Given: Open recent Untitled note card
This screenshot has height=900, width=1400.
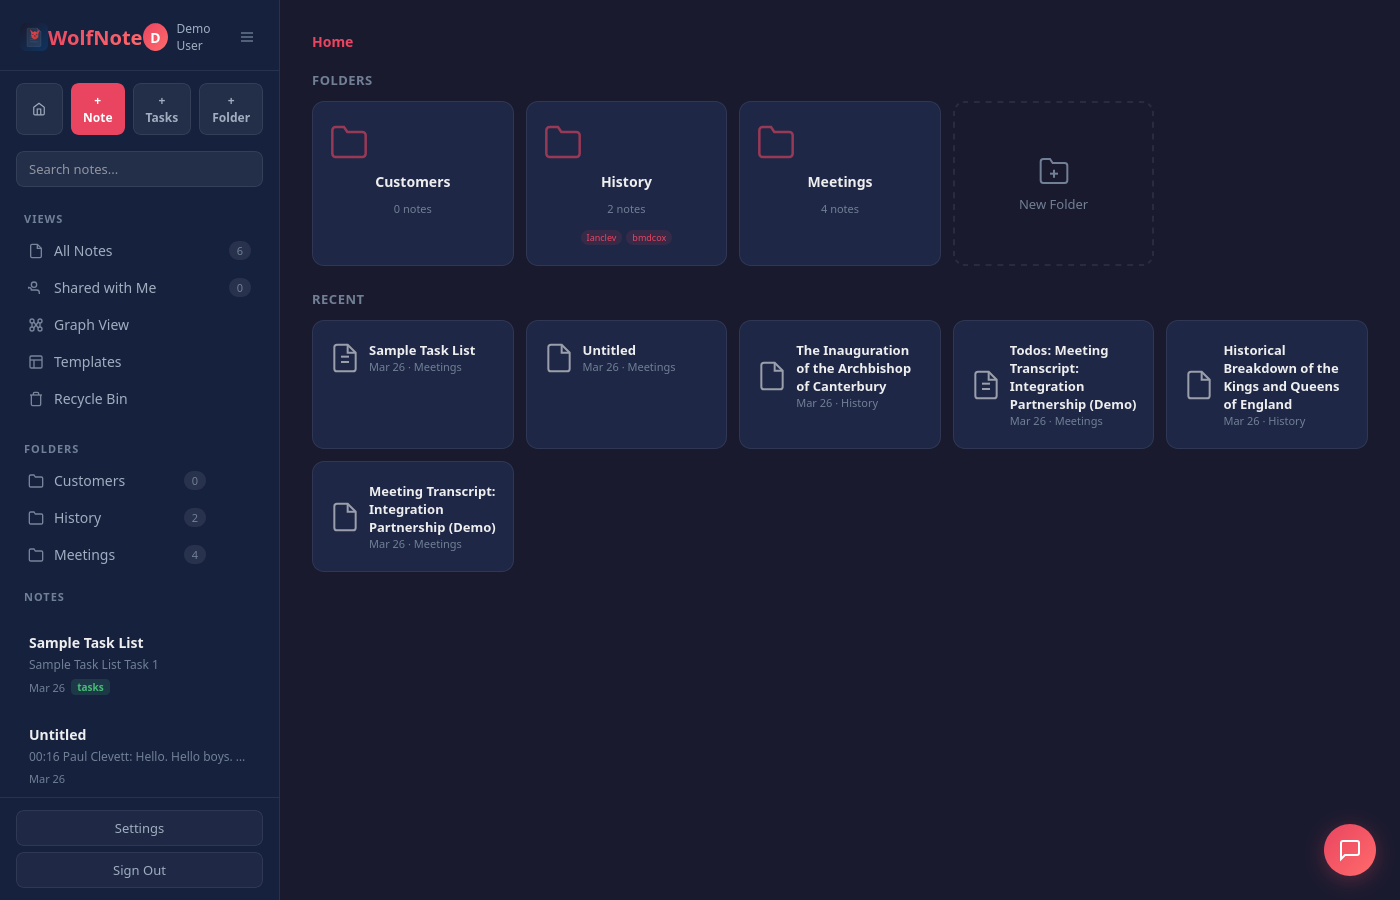Looking at the screenshot, I should pos(626,384).
